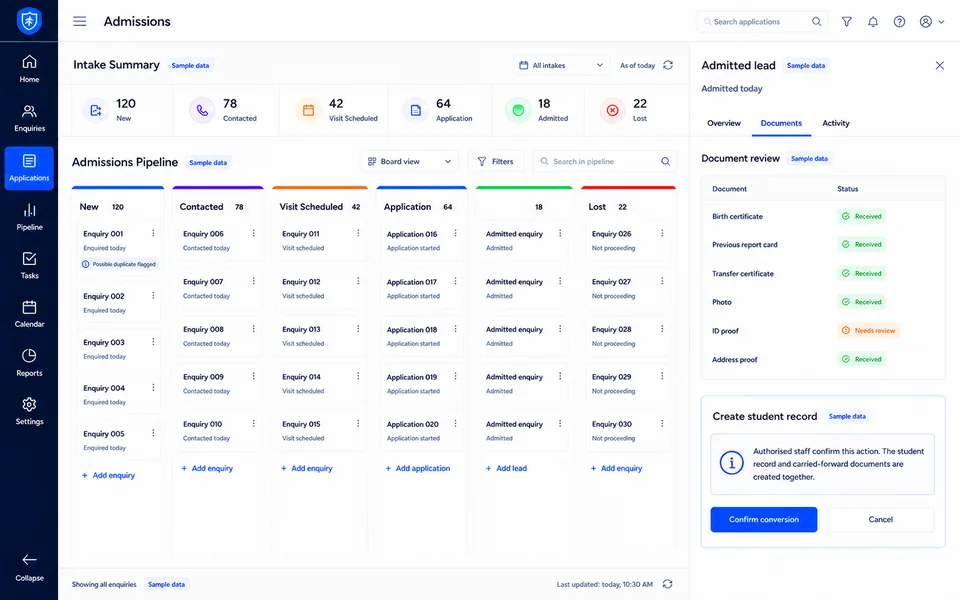
Task: Click Confirm conversion button
Action: click(763, 519)
